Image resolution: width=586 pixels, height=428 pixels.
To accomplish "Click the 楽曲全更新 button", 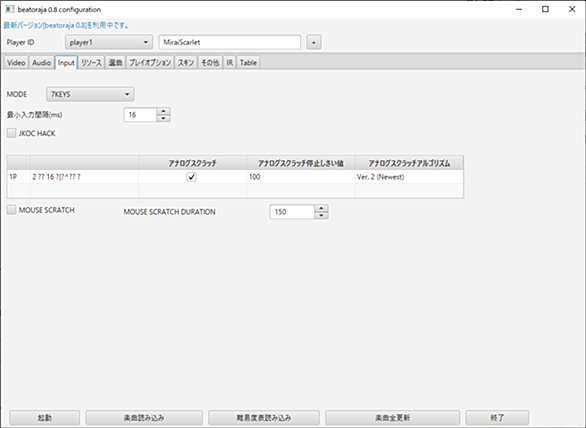I will pyautogui.click(x=392, y=418).
